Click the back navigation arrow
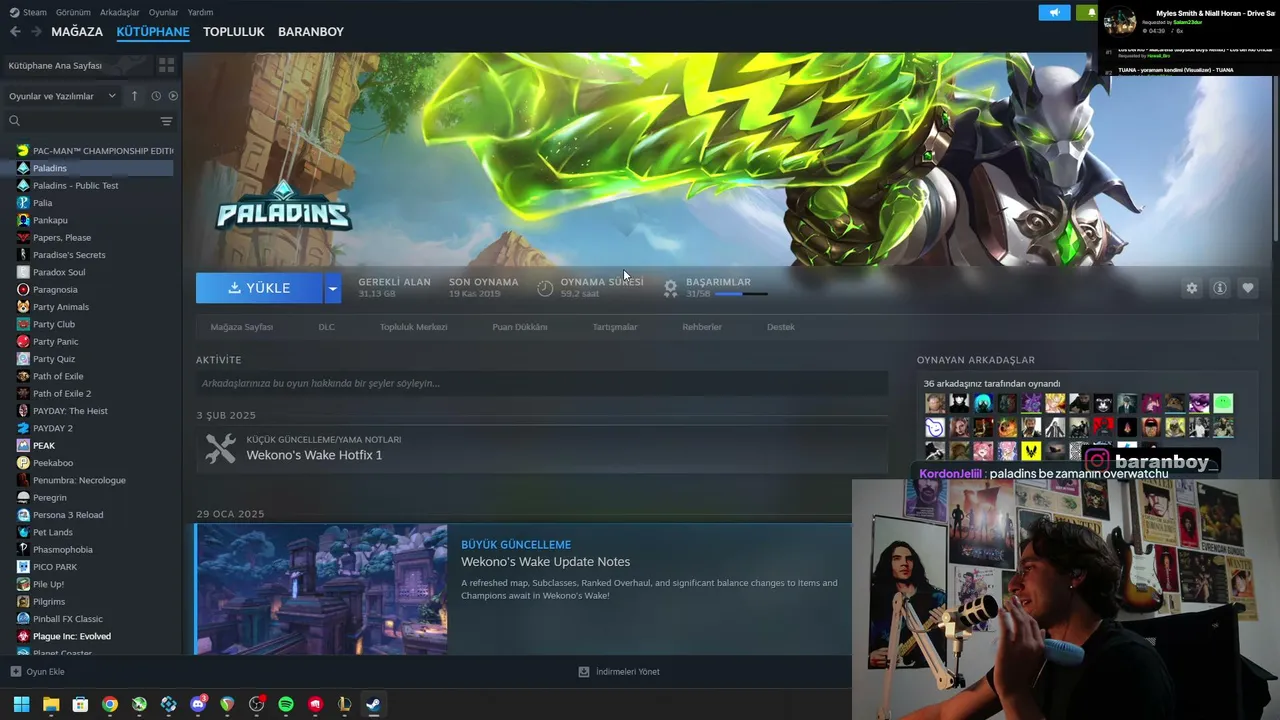Screen dimensions: 1280x720 pyautogui.click(x=15, y=32)
